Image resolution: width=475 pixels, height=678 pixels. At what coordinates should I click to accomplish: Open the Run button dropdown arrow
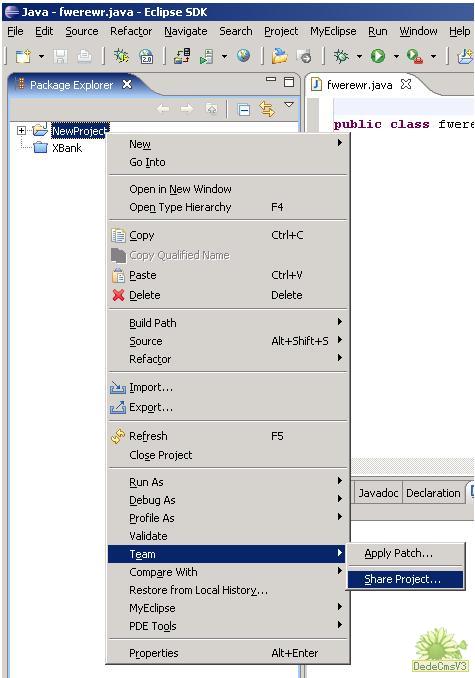pyautogui.click(x=396, y=56)
